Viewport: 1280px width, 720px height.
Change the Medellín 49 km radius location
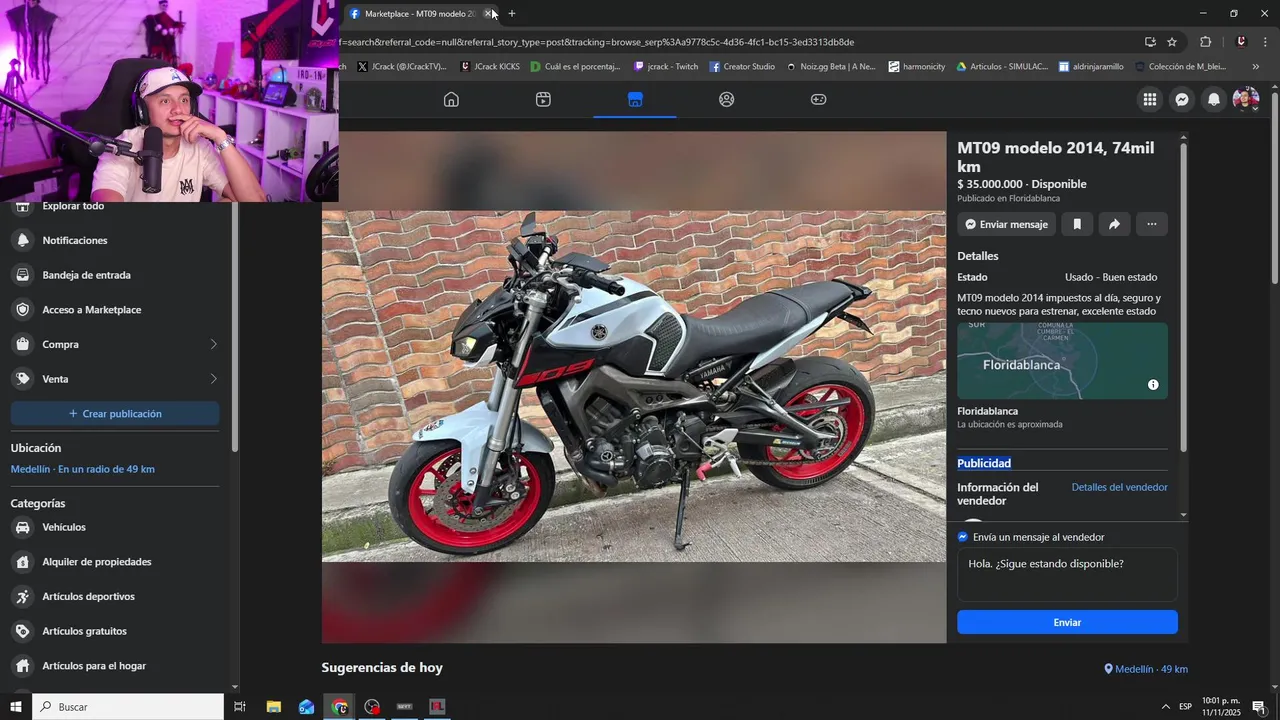coord(82,469)
